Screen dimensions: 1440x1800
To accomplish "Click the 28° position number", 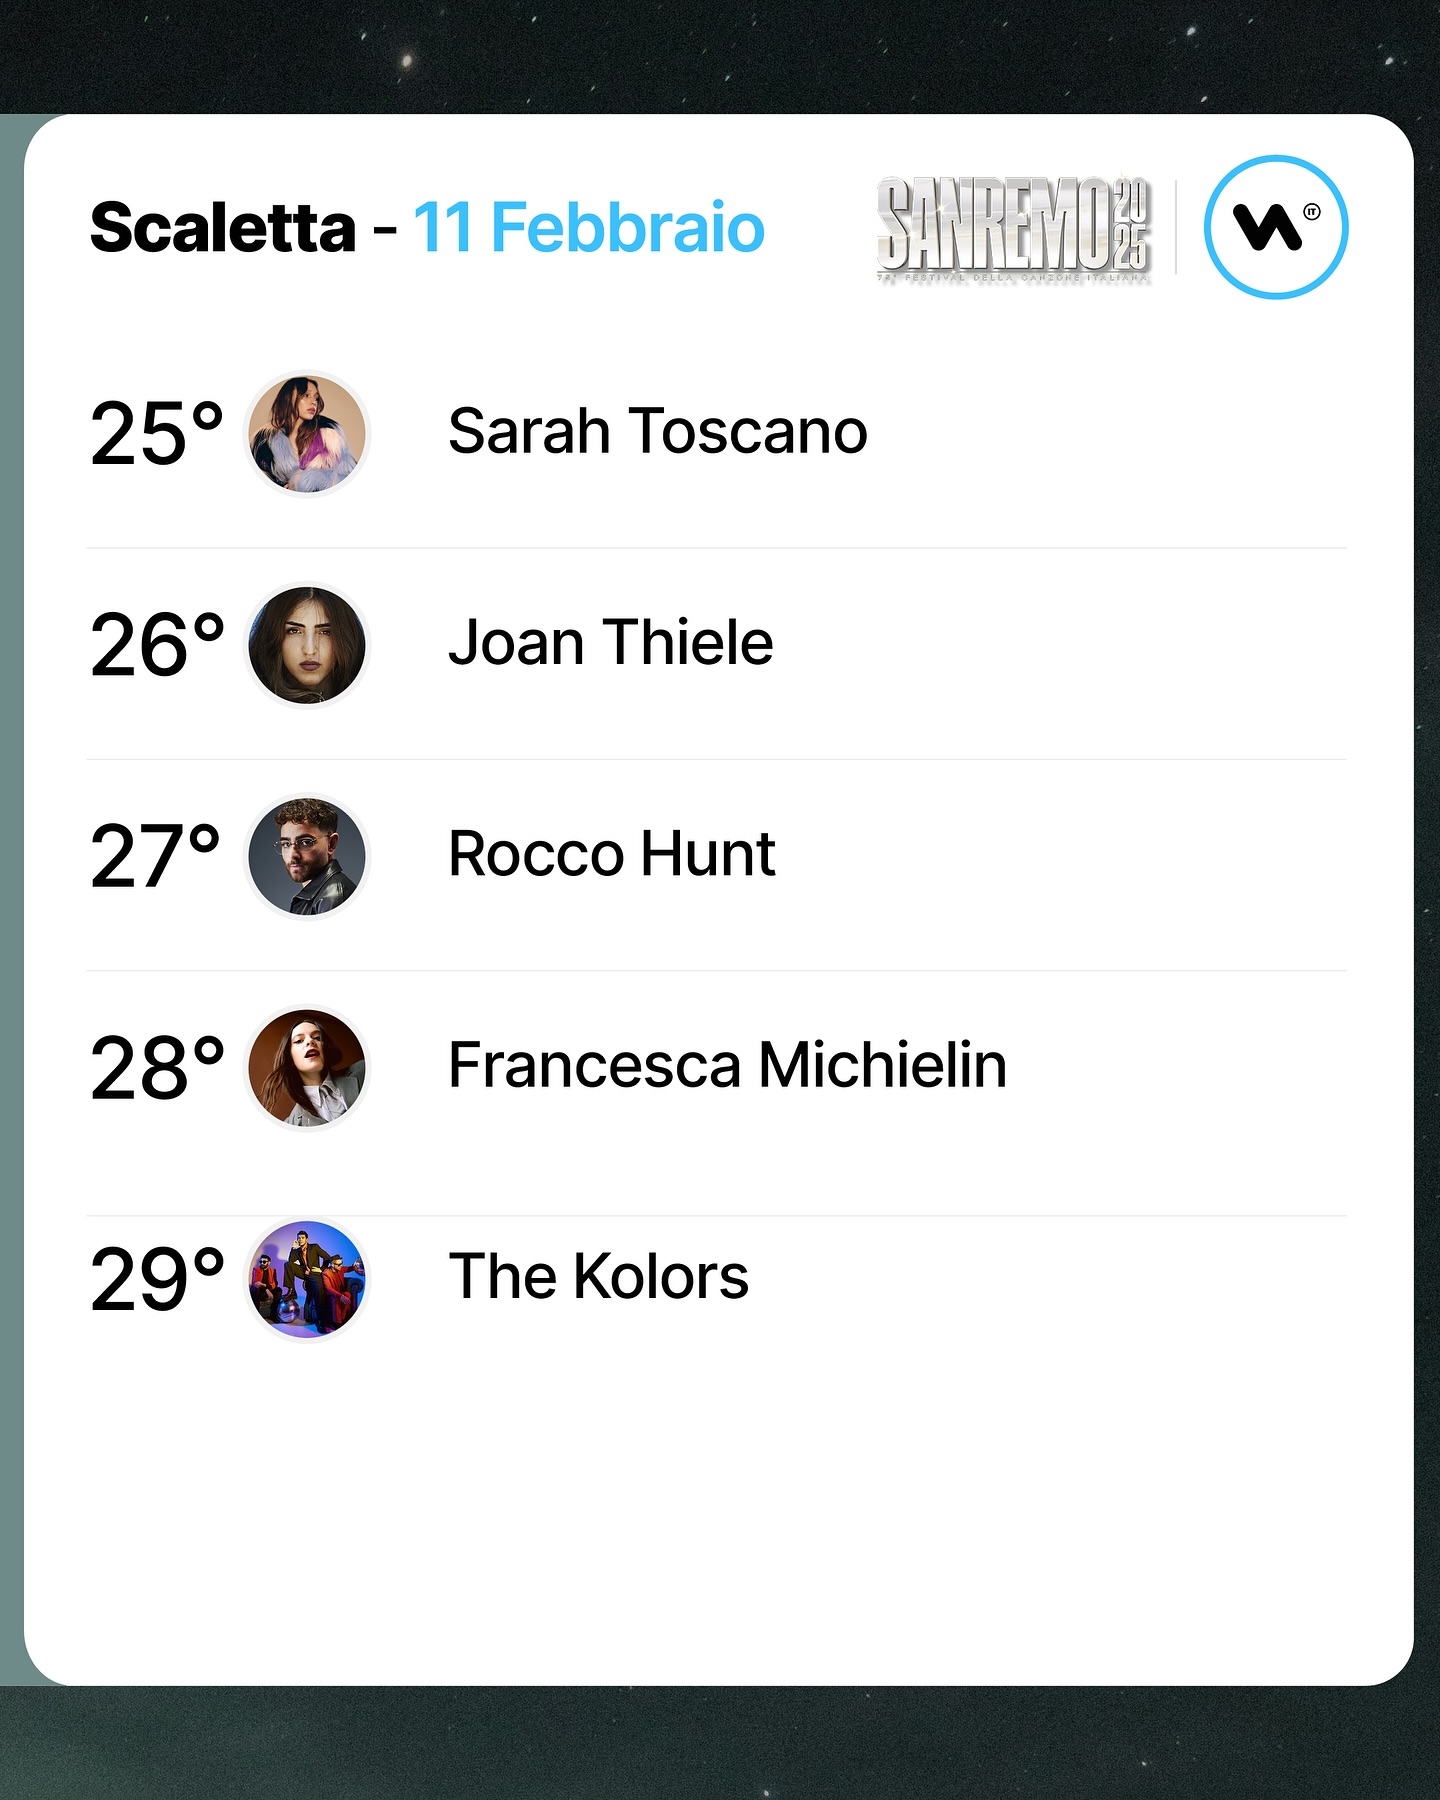I will (x=157, y=1068).
